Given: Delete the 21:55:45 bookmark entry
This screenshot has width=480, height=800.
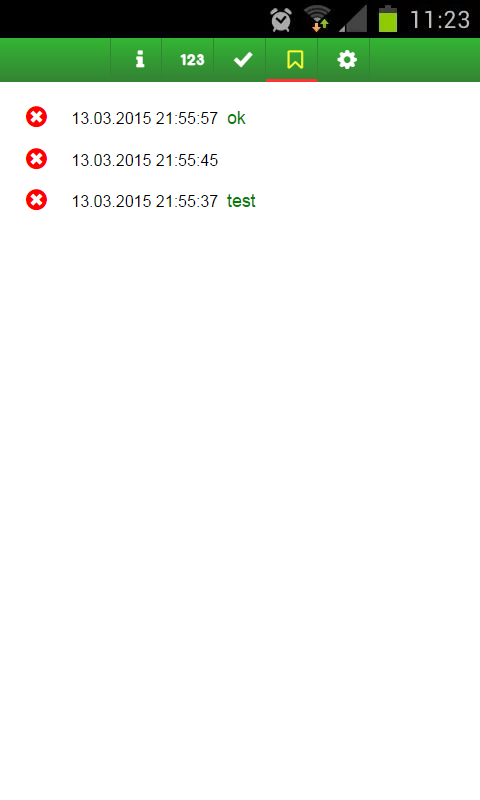Looking at the screenshot, I should pyautogui.click(x=36, y=159).
